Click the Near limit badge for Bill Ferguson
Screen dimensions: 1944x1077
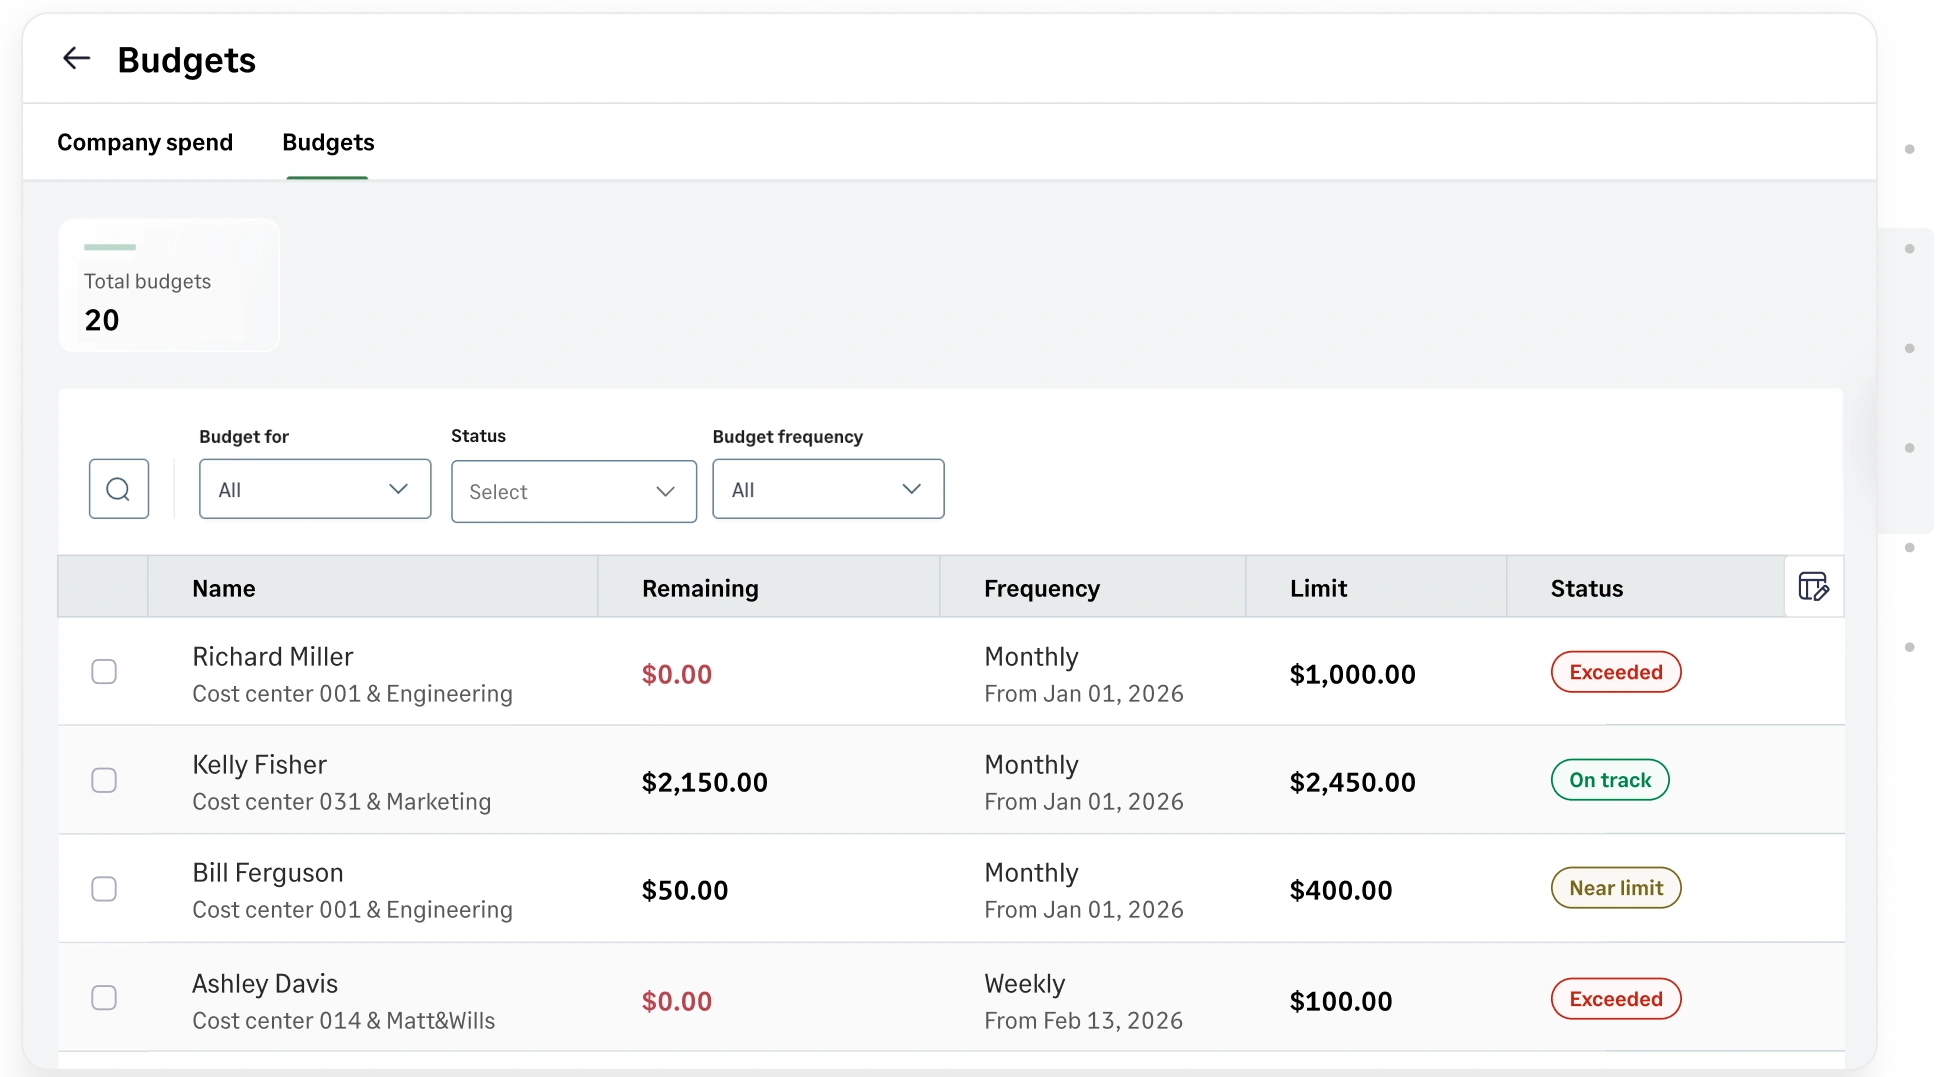click(x=1615, y=888)
